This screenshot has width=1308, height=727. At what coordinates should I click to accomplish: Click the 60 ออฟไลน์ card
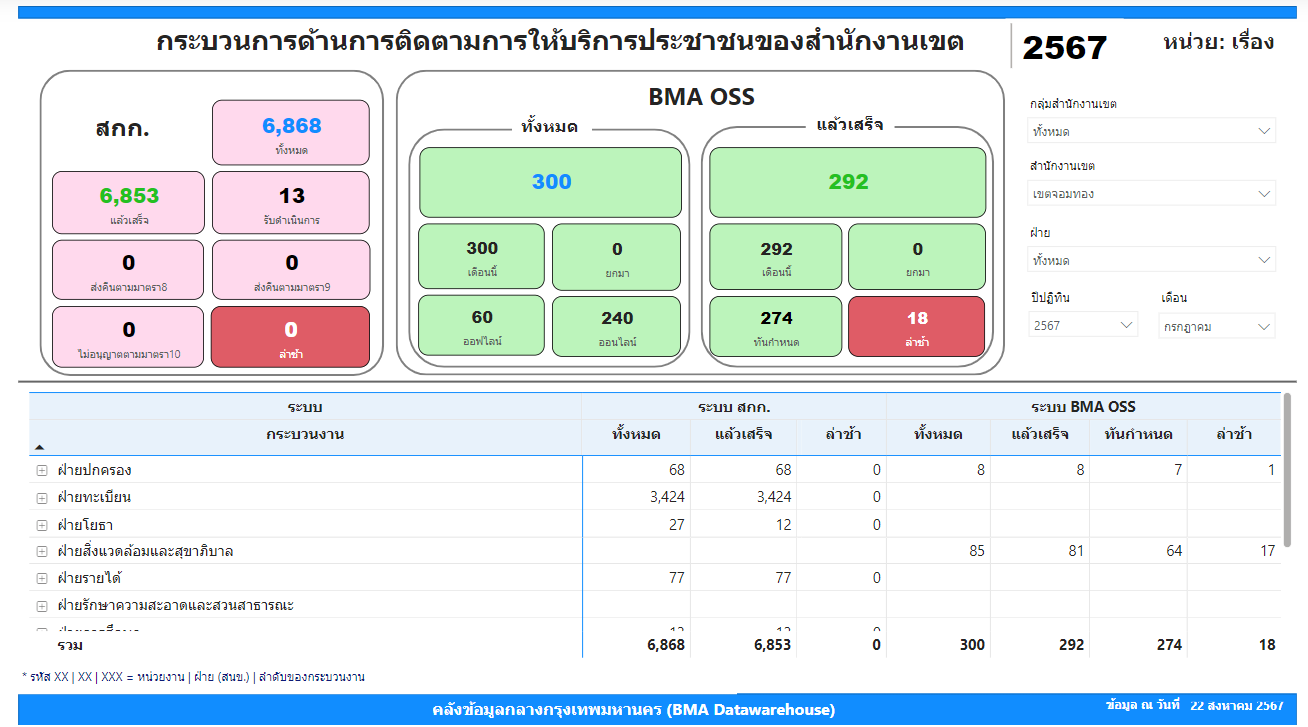(481, 325)
